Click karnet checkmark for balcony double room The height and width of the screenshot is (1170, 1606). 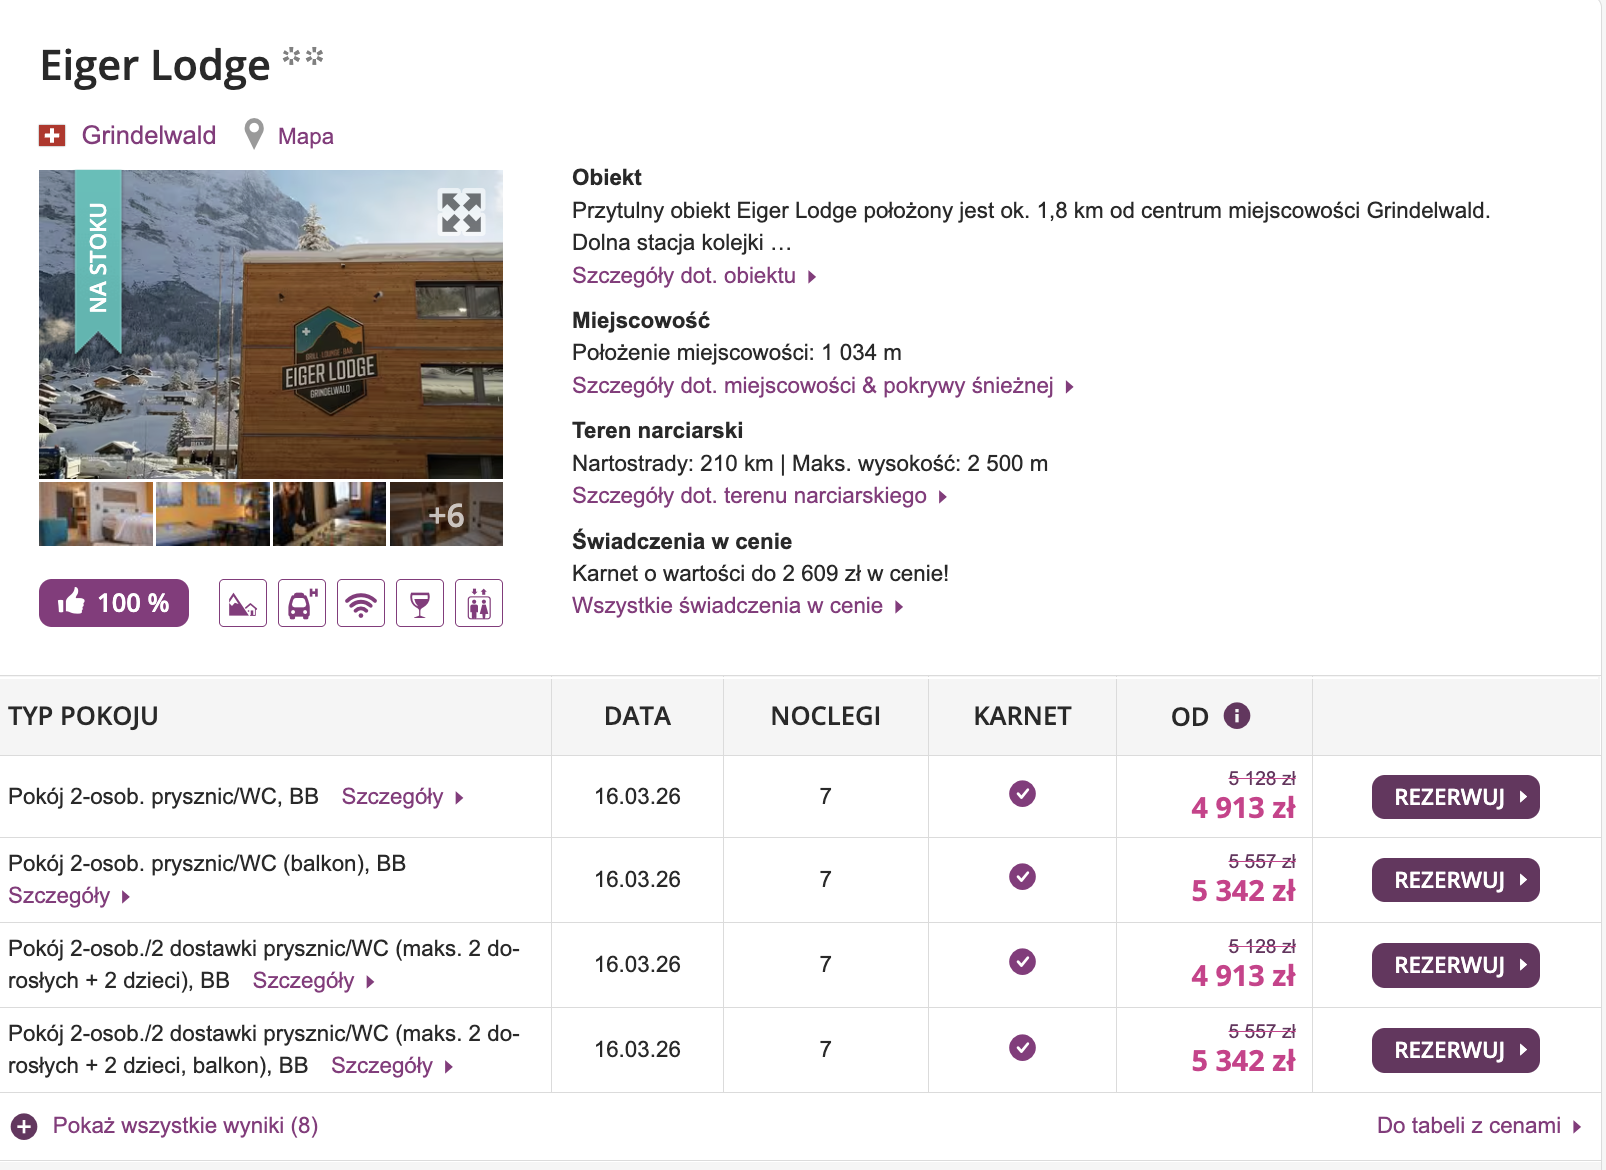[1022, 877]
